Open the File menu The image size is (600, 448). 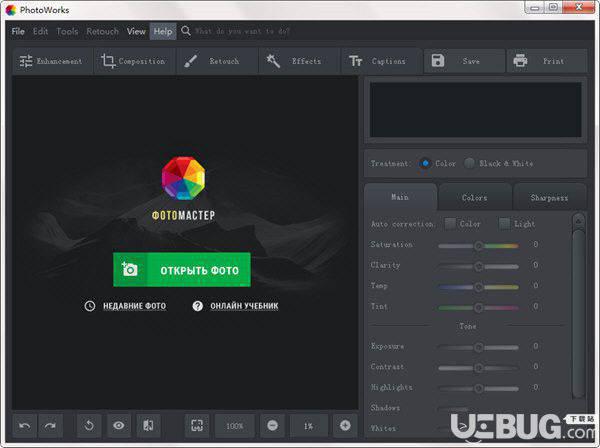[18, 31]
